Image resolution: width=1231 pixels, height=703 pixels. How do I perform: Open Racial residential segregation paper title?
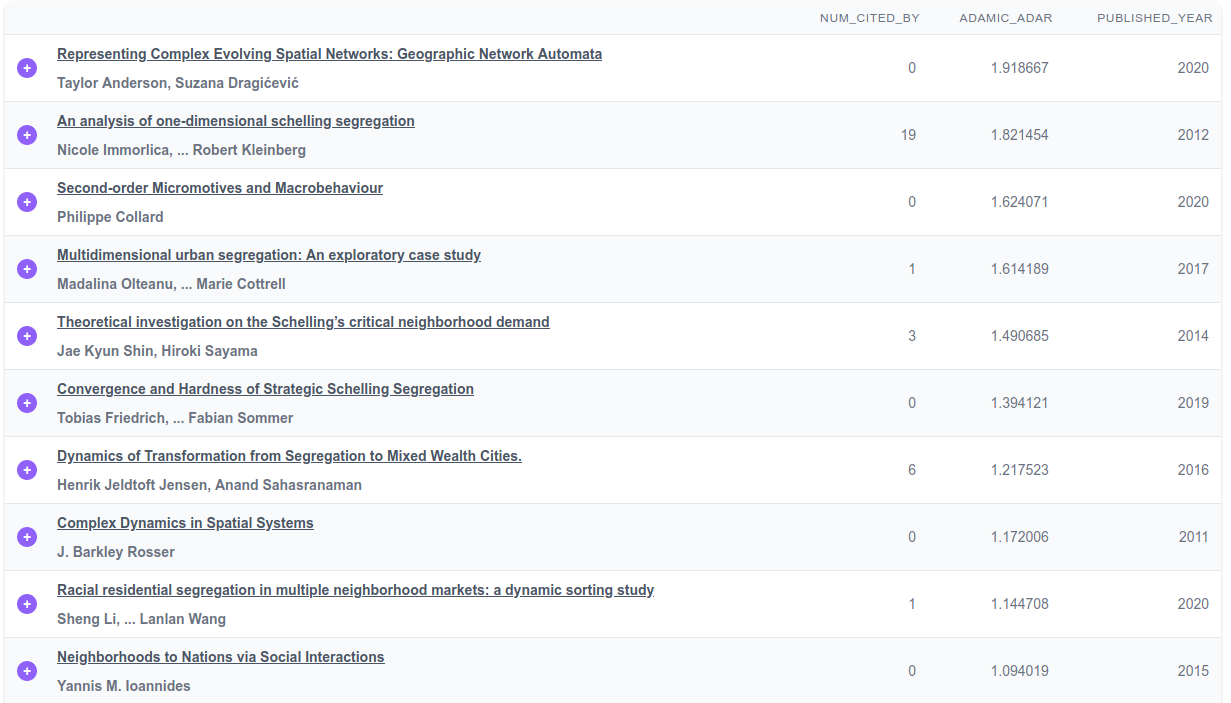[355, 590]
